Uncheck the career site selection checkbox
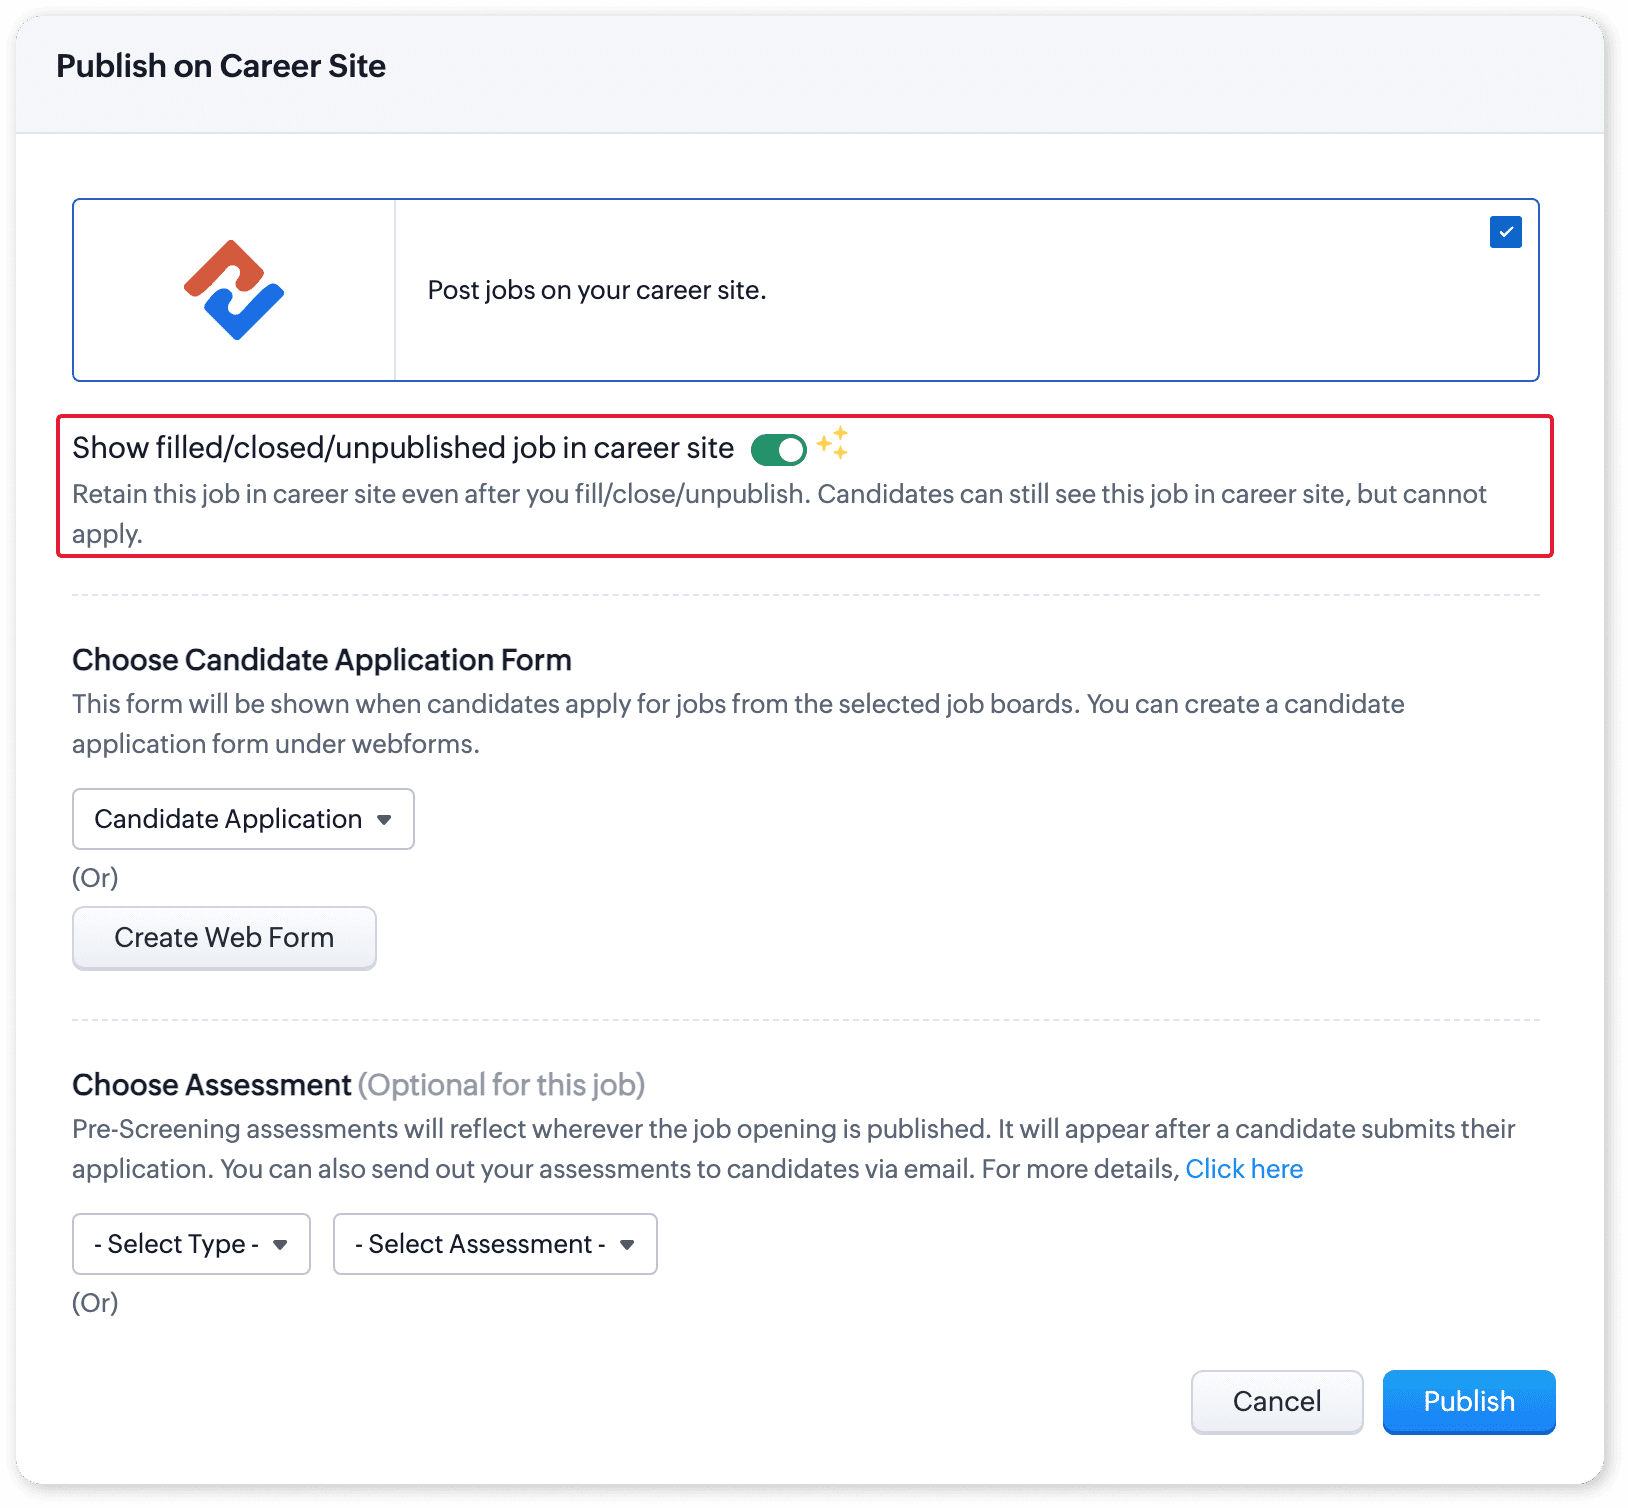This screenshot has width=1628, height=1508. tap(1505, 232)
